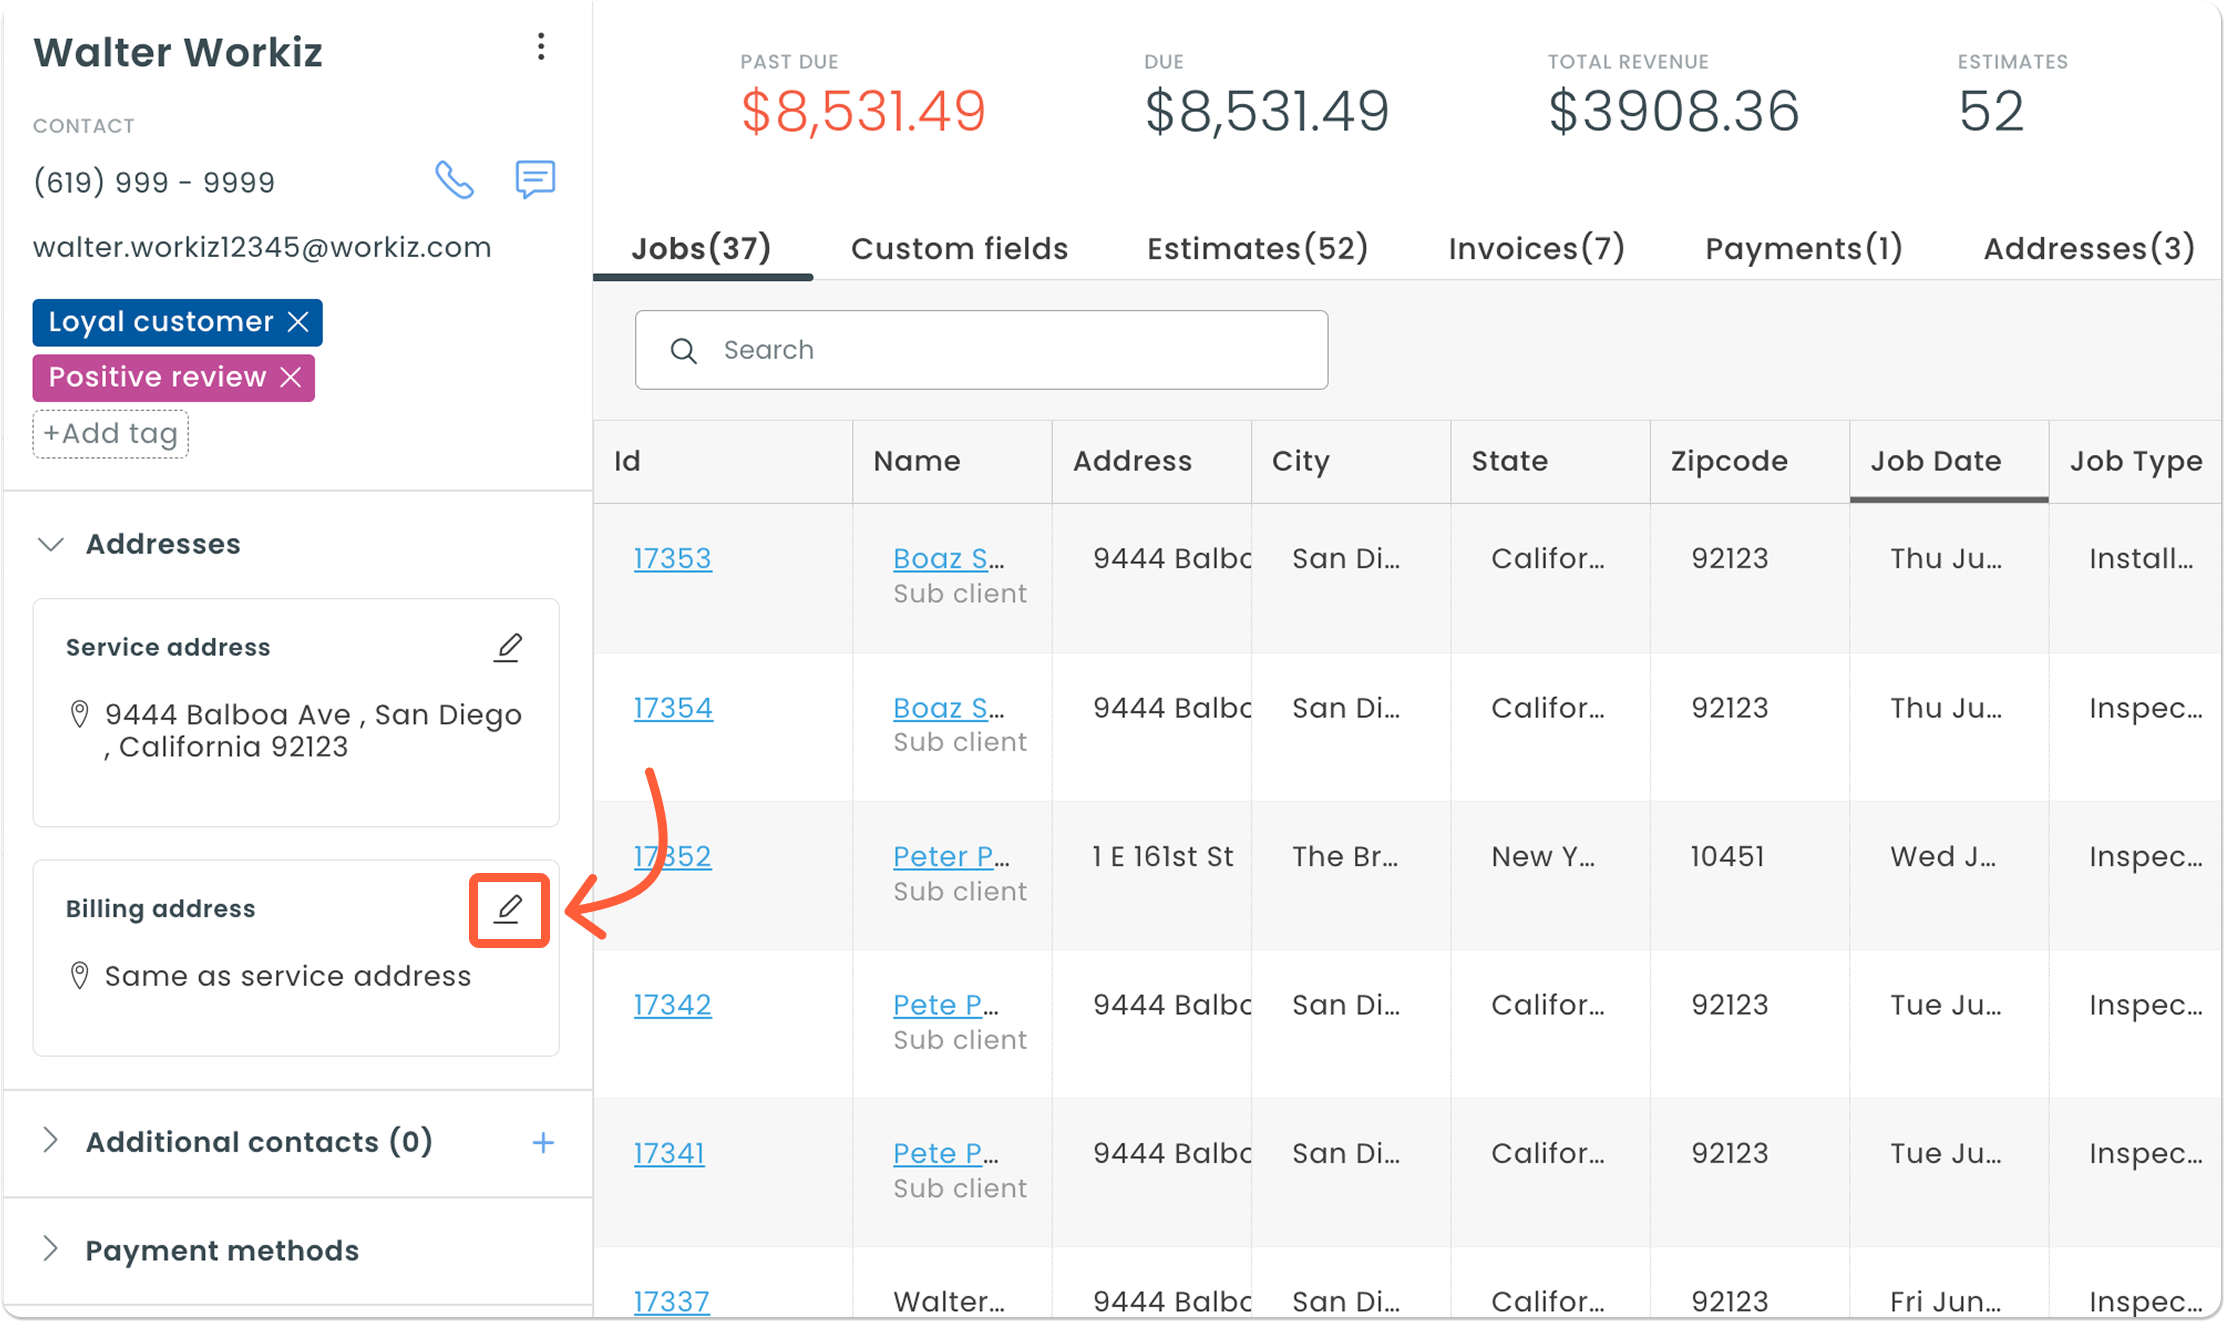This screenshot has width=2225, height=1322.
Task: Add an additional contact with plus icon
Action: [543, 1142]
